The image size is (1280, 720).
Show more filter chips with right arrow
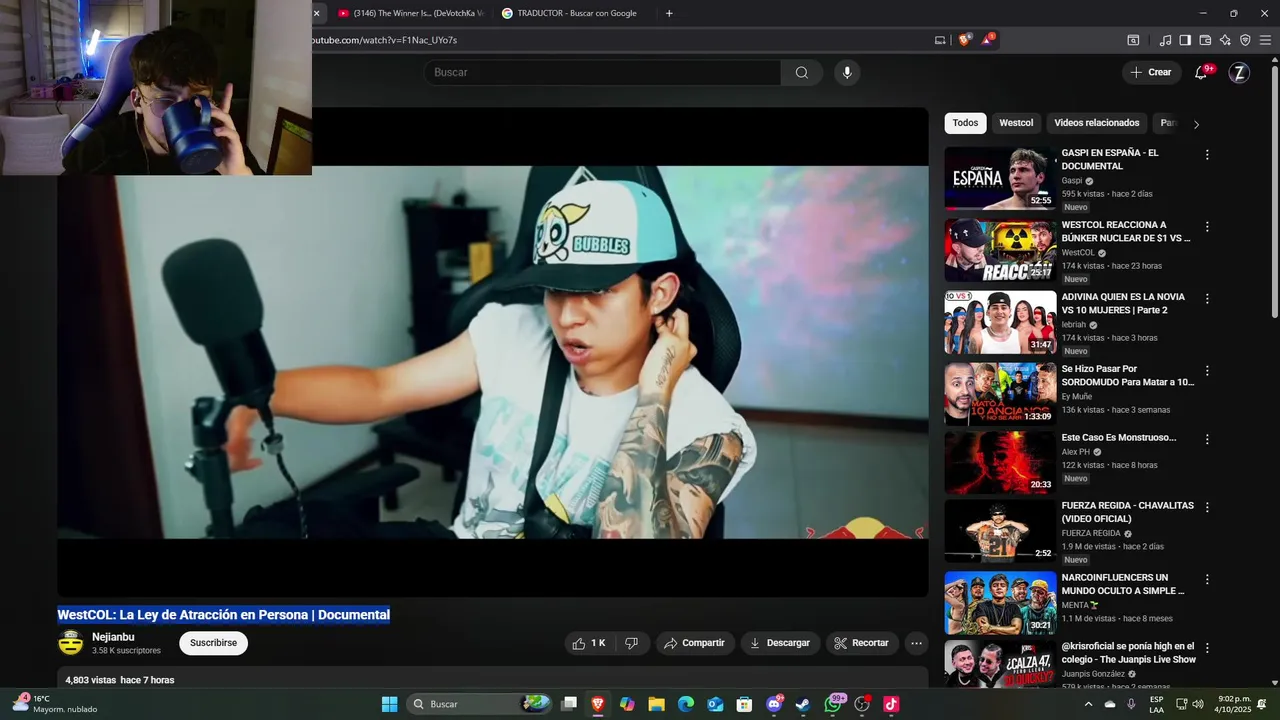[x=1196, y=124]
